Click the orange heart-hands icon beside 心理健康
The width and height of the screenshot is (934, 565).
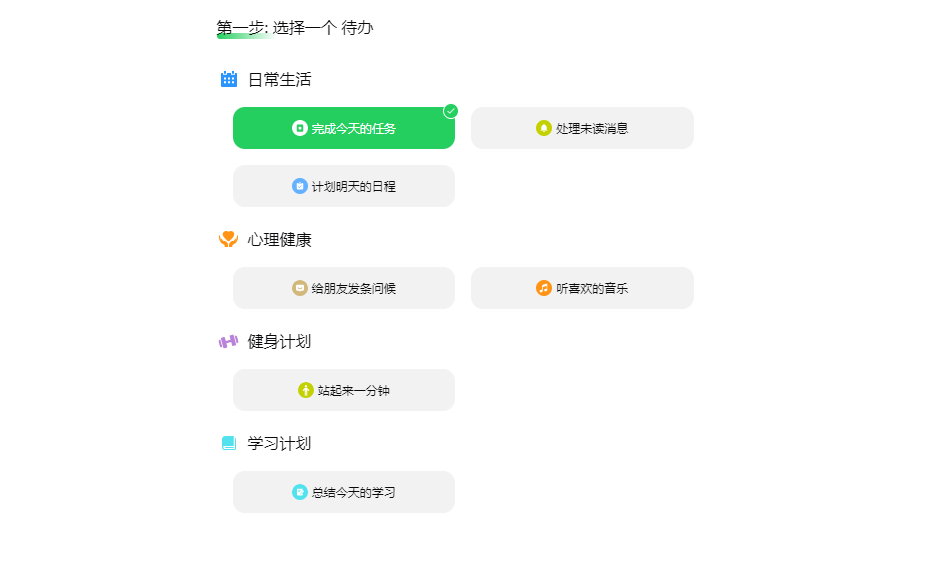tap(229, 239)
